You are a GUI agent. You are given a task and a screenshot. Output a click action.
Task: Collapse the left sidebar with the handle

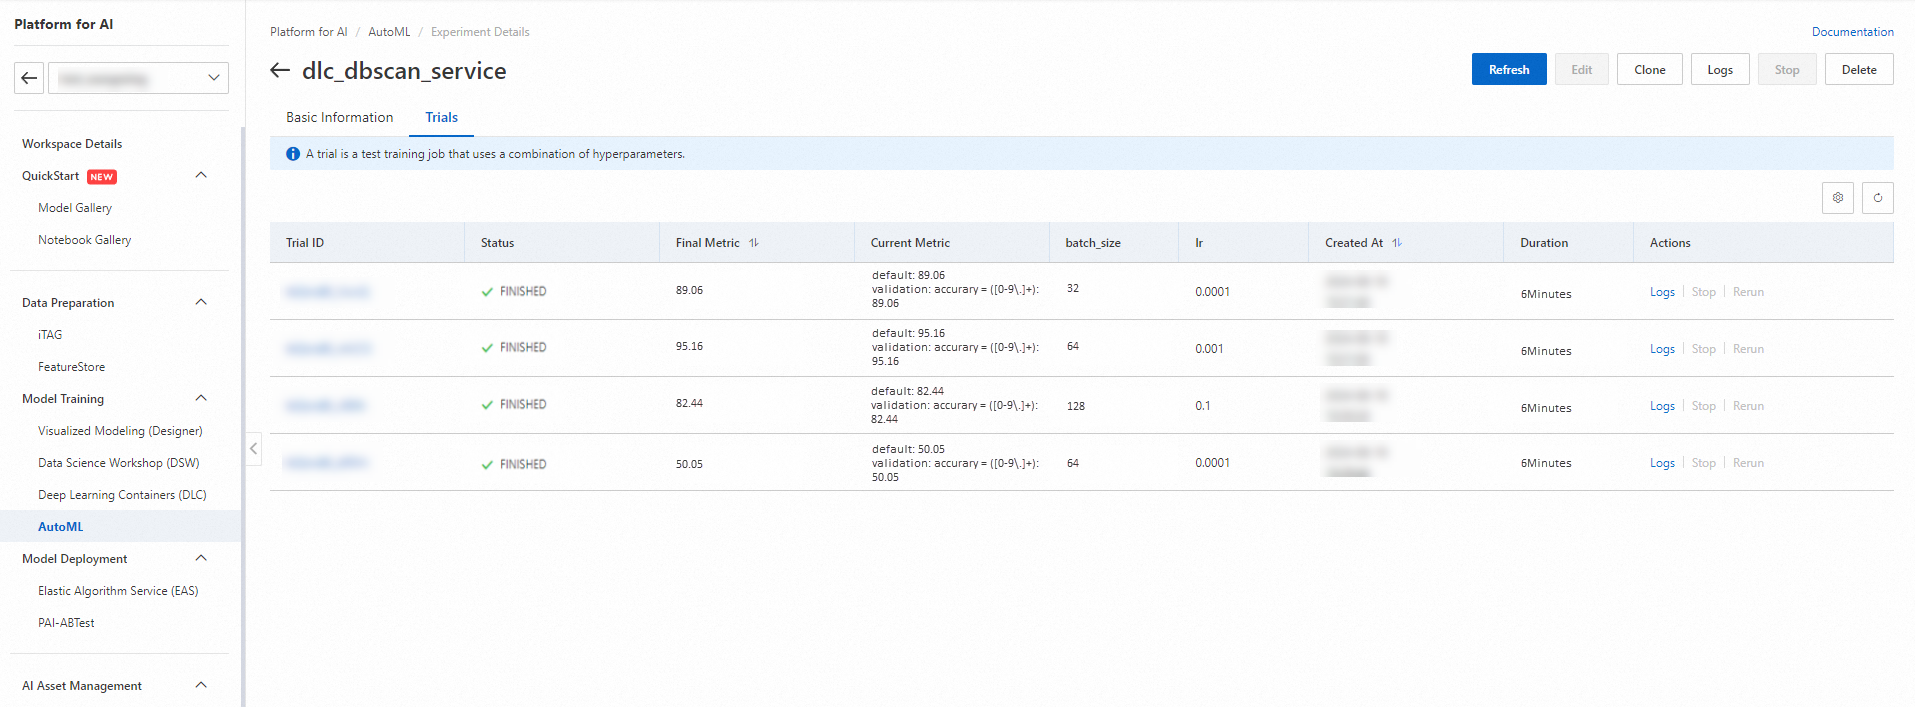click(x=254, y=449)
